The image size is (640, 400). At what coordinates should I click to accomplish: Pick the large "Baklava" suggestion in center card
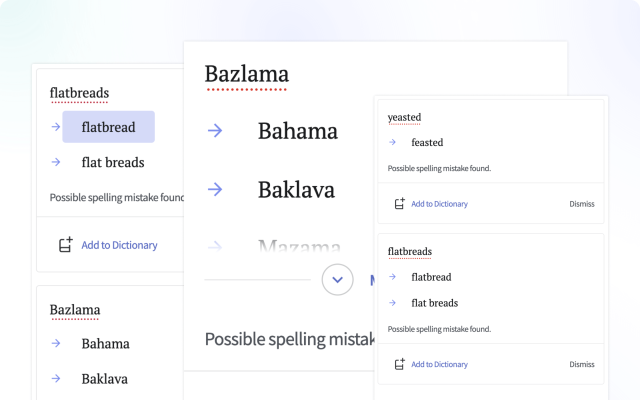[296, 189]
